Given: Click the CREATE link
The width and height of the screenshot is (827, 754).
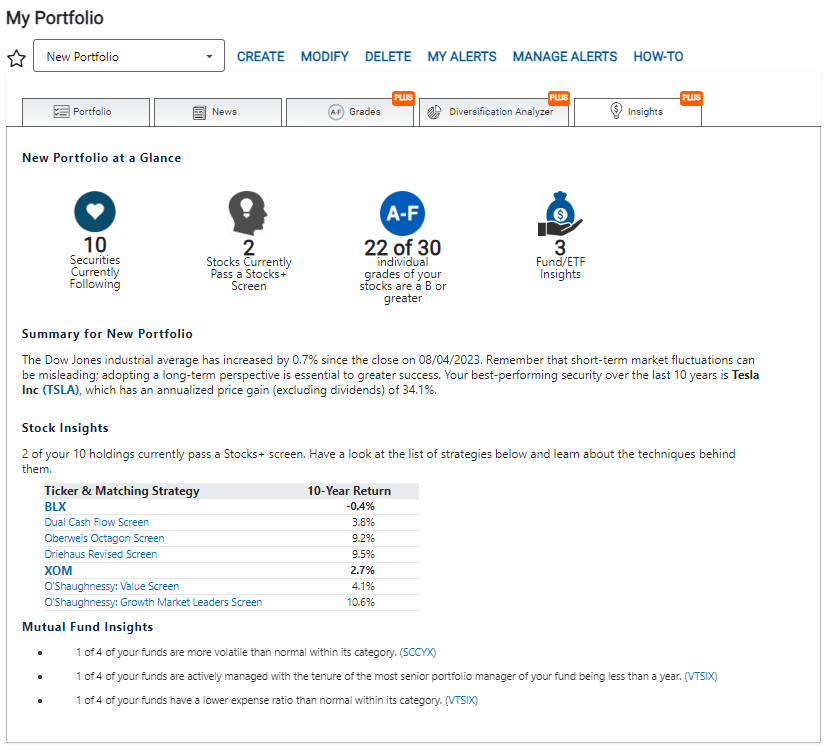Looking at the screenshot, I should click(260, 57).
